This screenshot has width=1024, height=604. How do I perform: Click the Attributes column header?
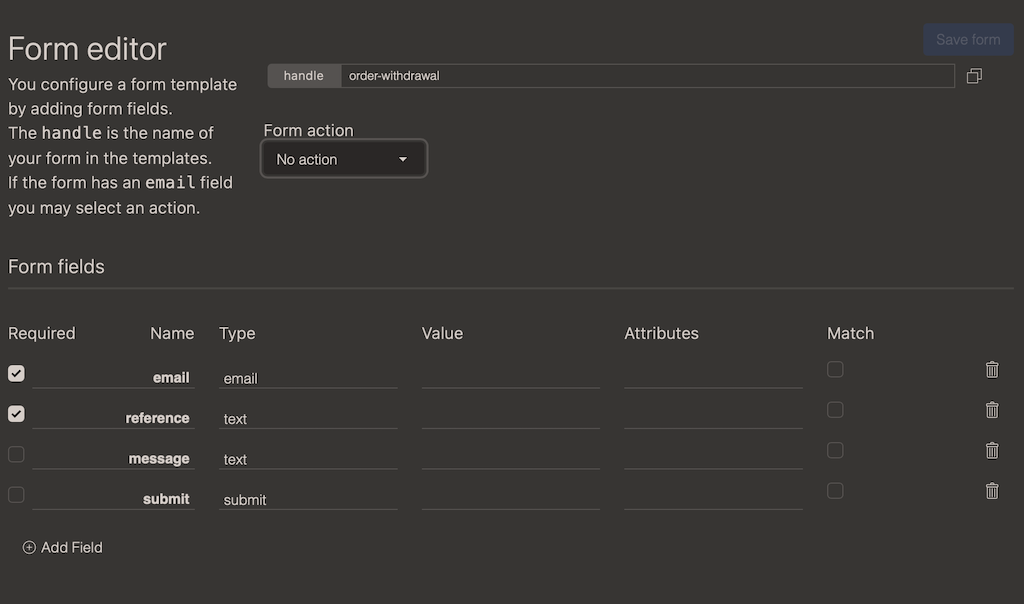[x=662, y=333]
